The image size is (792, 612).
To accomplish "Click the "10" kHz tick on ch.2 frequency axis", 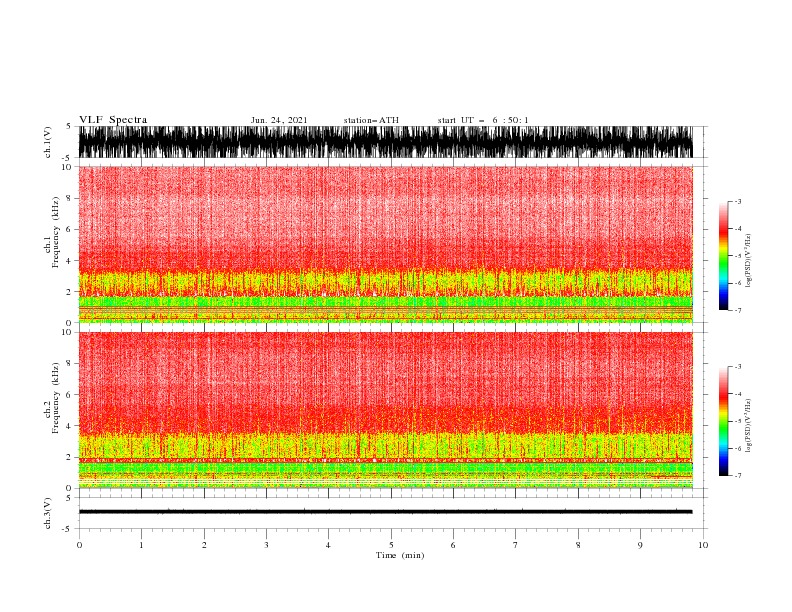I will pyautogui.click(x=67, y=332).
